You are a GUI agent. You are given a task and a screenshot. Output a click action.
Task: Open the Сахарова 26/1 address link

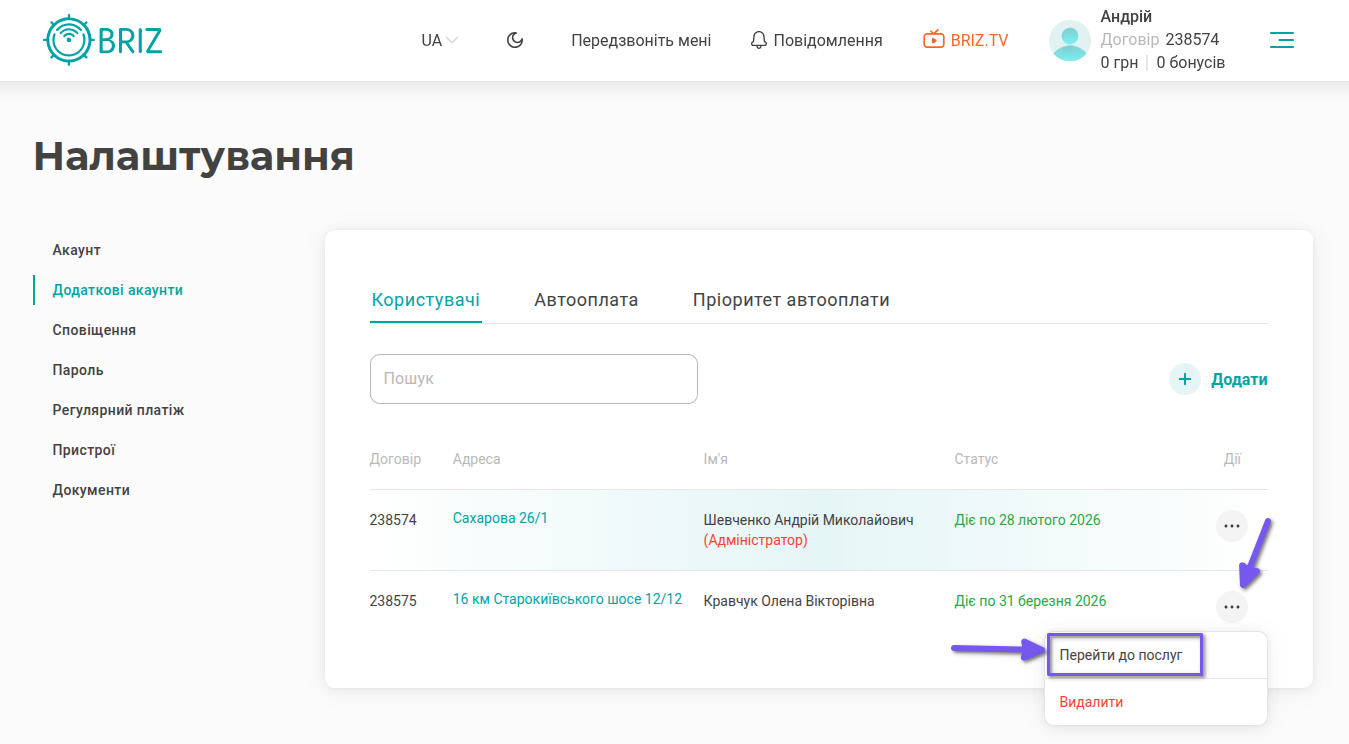(500, 518)
